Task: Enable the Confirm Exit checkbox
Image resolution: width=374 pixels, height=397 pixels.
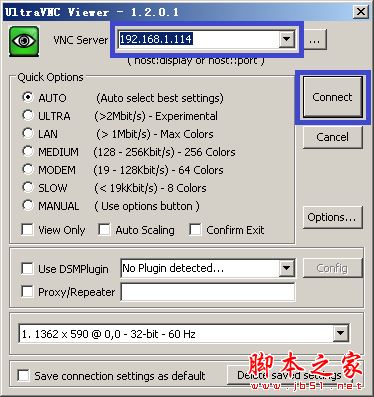Action: [x=195, y=230]
